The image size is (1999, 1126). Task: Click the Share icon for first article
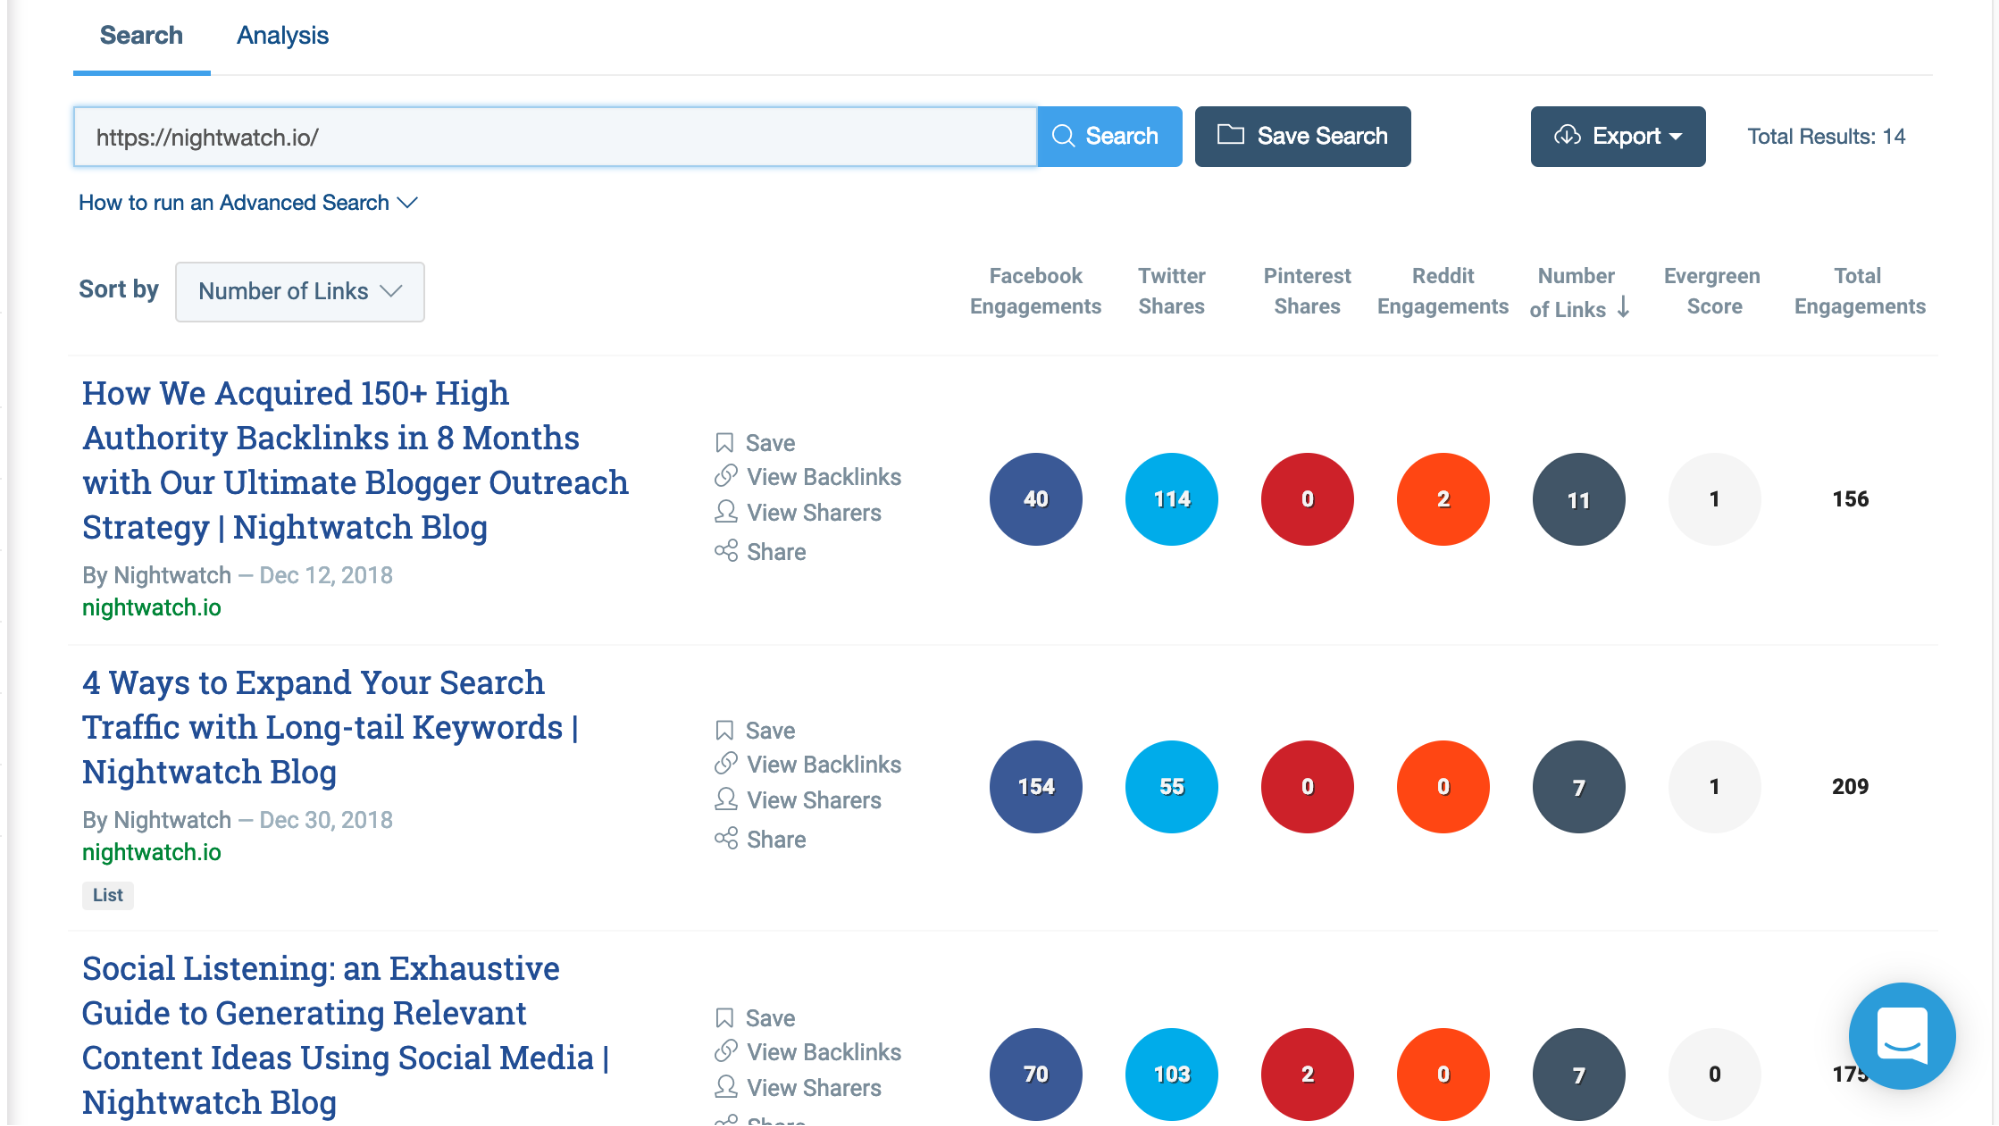[726, 551]
